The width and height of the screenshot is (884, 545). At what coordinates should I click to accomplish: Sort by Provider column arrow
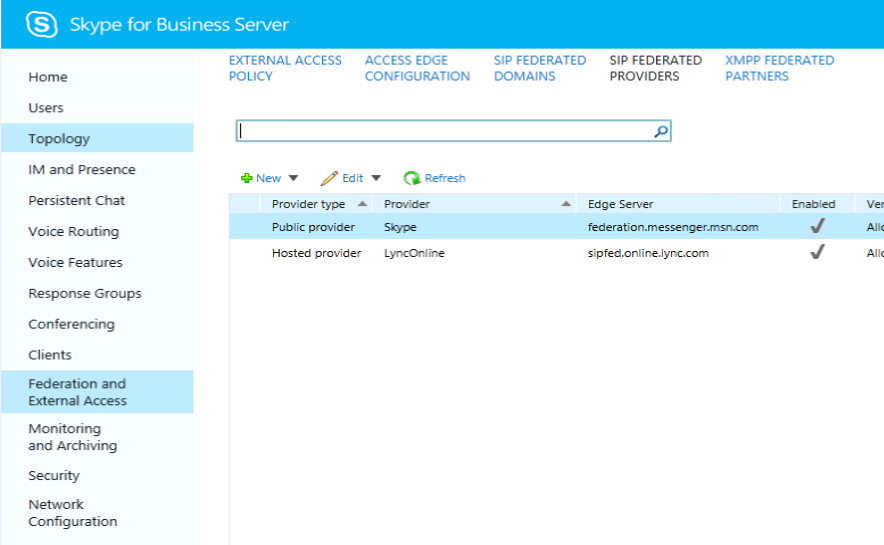pyautogui.click(x=566, y=203)
